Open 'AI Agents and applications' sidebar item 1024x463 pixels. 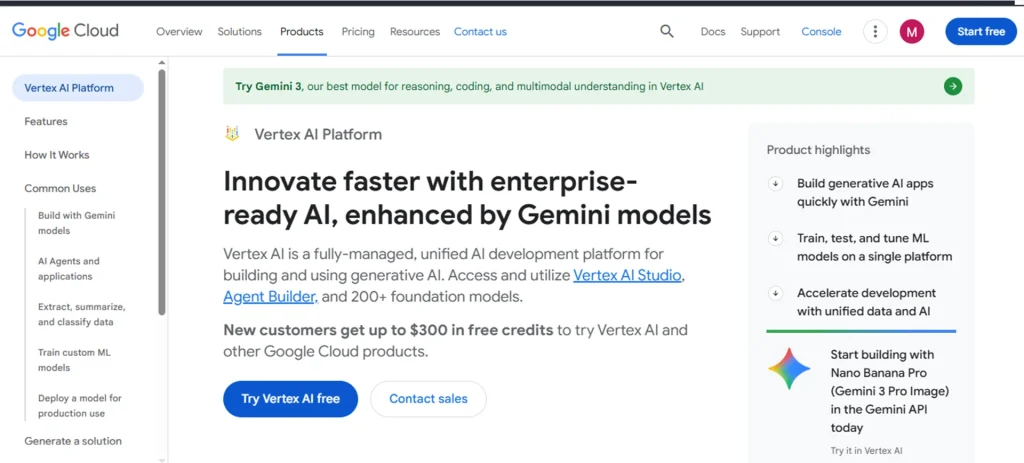pyautogui.click(x=69, y=268)
